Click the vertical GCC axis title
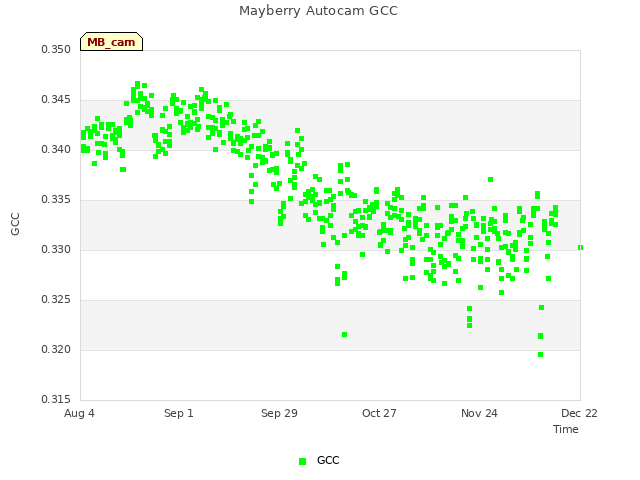Image resolution: width=640 pixels, height=480 pixels. click(15, 224)
